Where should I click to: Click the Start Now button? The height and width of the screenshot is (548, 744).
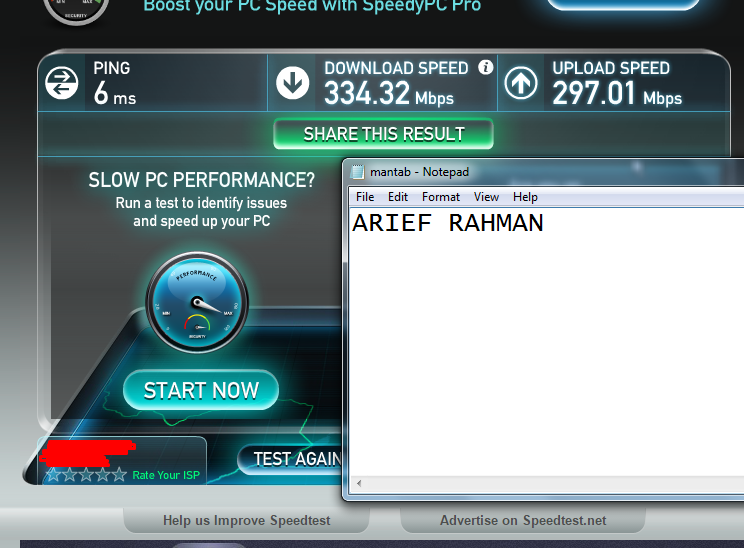pos(201,390)
